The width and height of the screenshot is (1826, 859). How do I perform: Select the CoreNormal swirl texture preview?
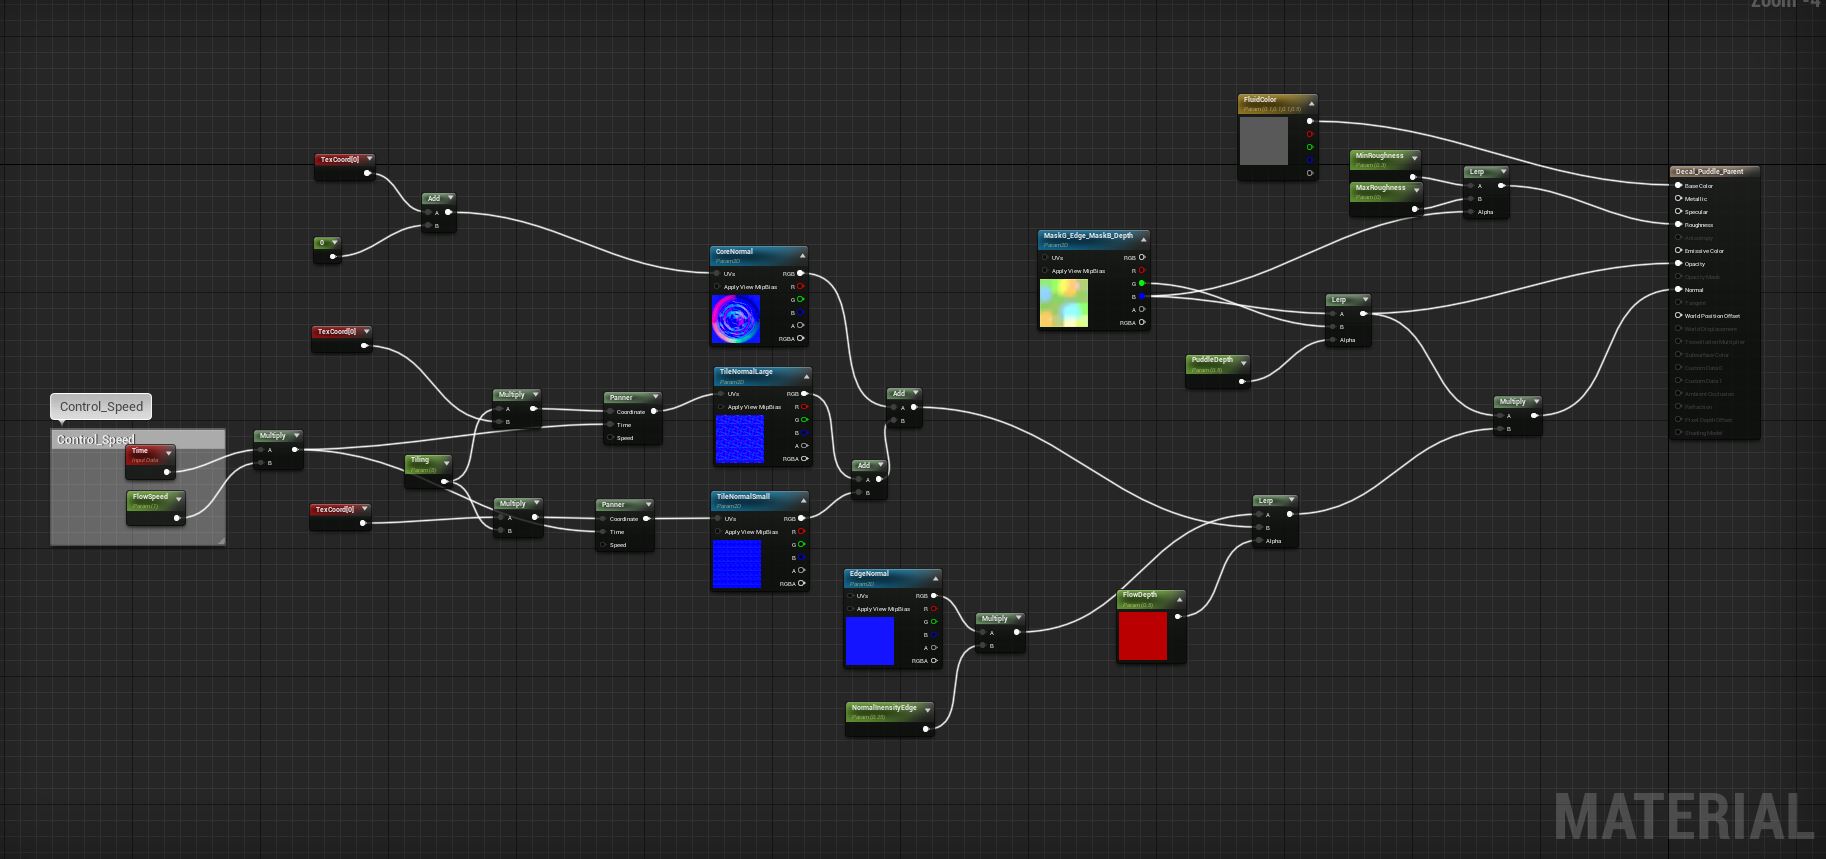[x=736, y=319]
